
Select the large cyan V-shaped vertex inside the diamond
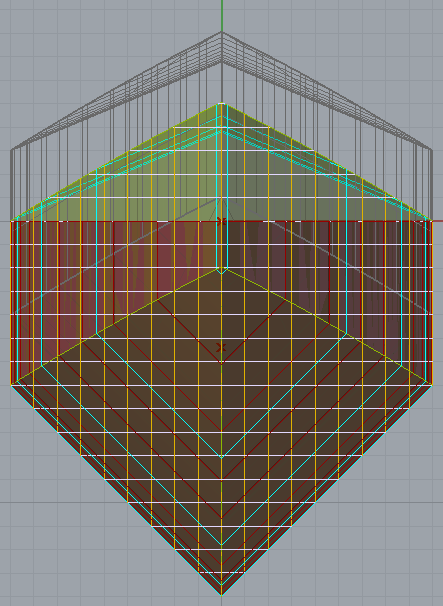(222, 457)
